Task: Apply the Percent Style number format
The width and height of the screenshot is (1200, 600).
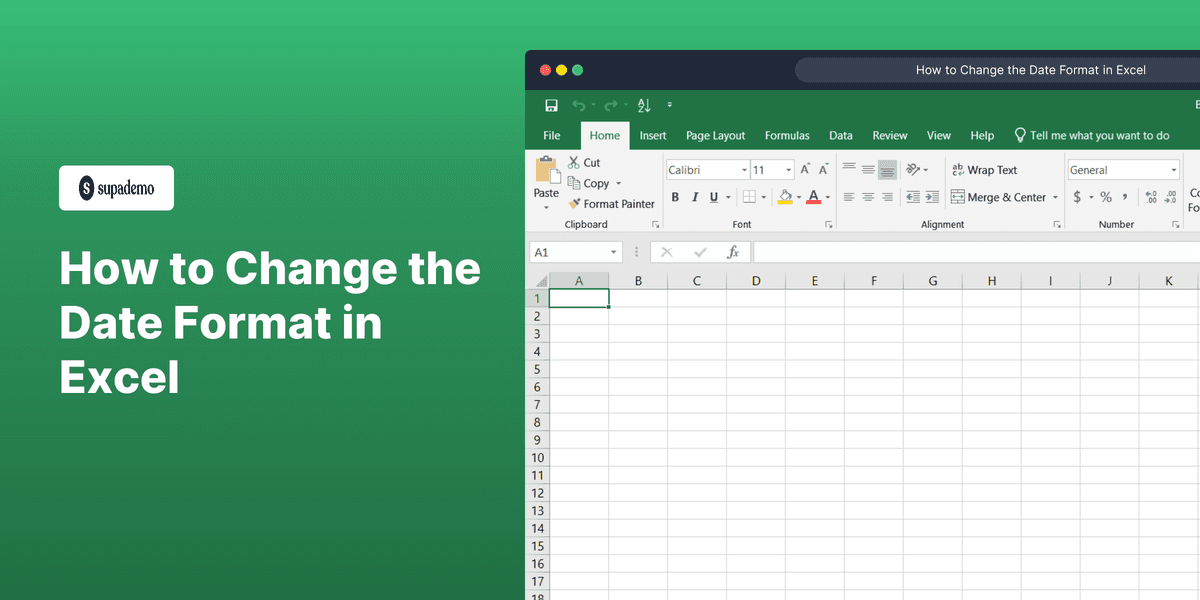Action: point(1106,197)
